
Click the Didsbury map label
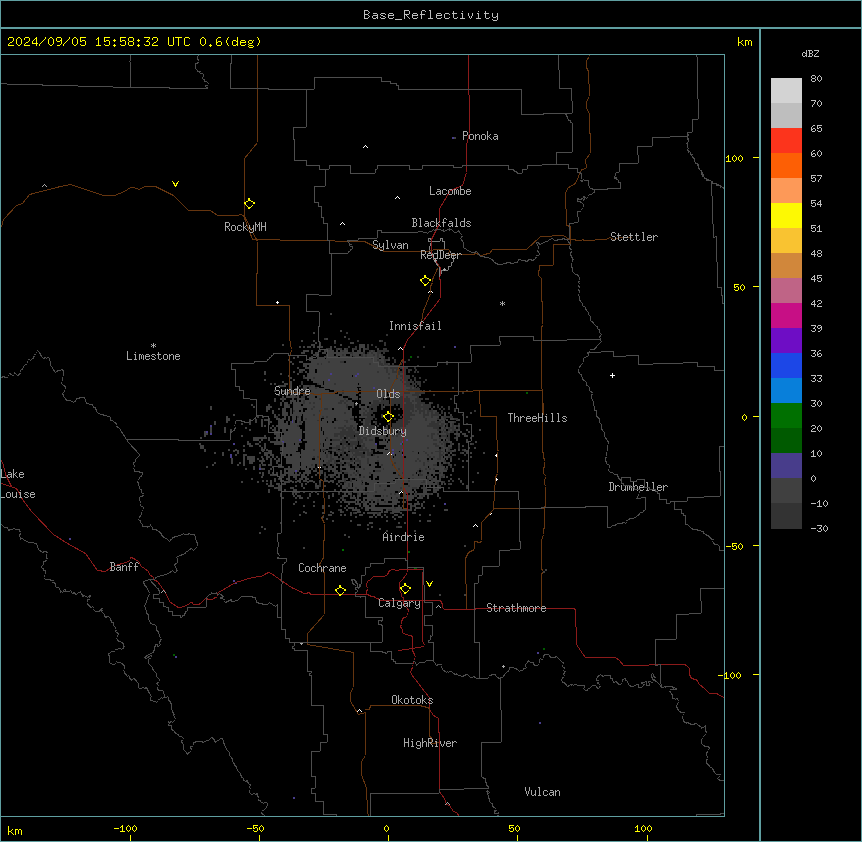pyautogui.click(x=383, y=431)
